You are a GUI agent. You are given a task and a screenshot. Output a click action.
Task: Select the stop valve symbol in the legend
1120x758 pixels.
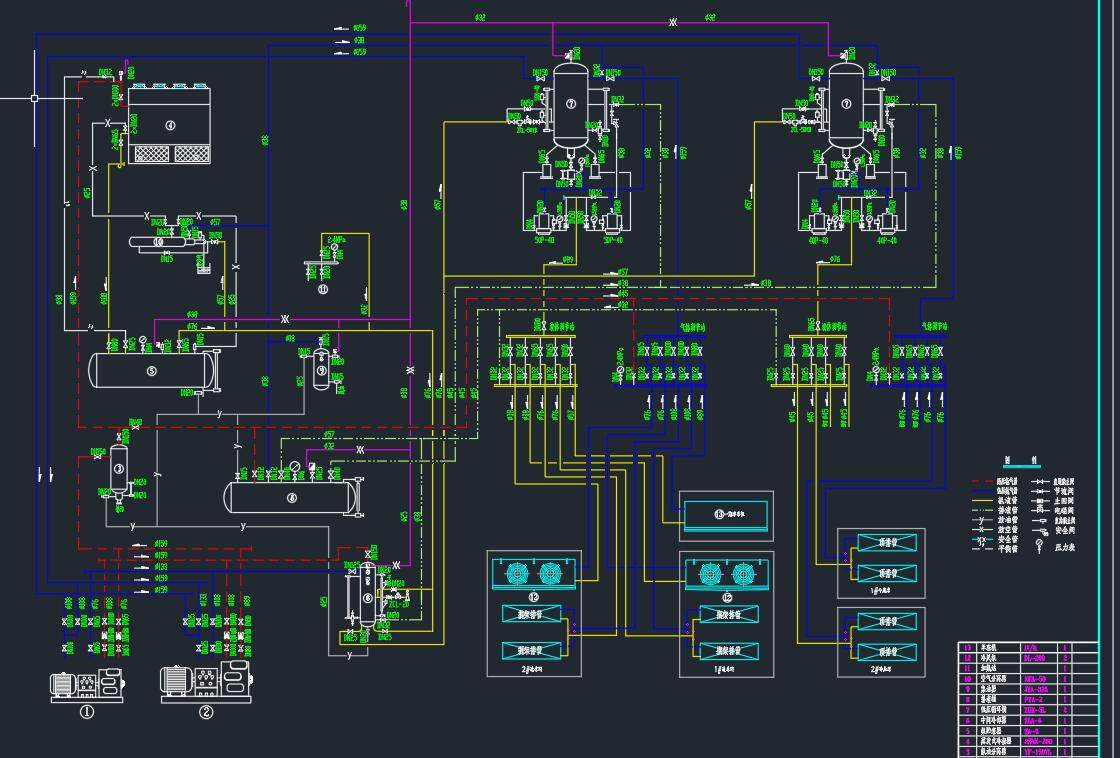point(1040,481)
